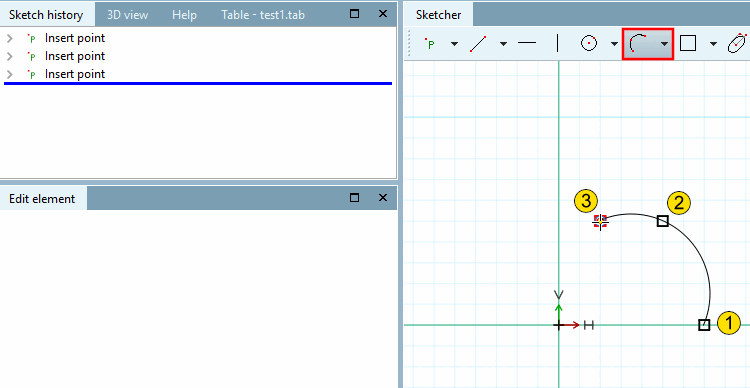Image resolution: width=750 pixels, height=388 pixels.
Task: Open the line tool dropdown arrow
Action: pos(503,44)
